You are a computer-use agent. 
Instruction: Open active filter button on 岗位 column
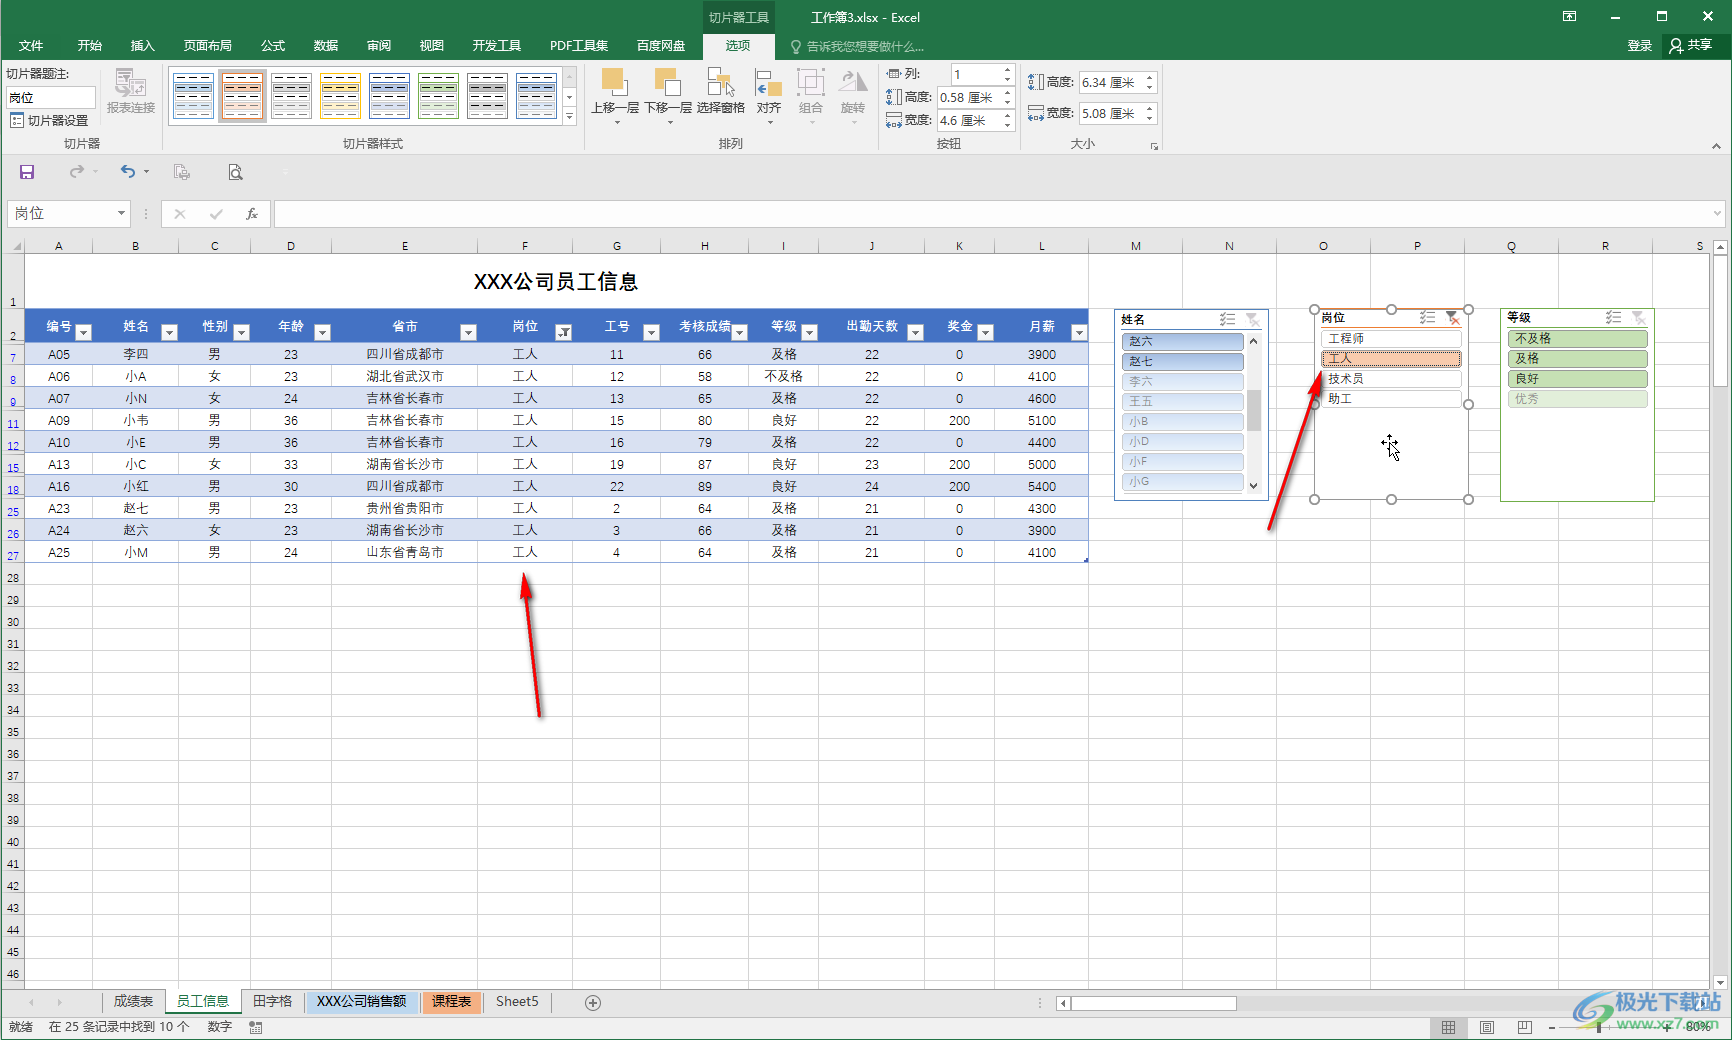pos(564,332)
